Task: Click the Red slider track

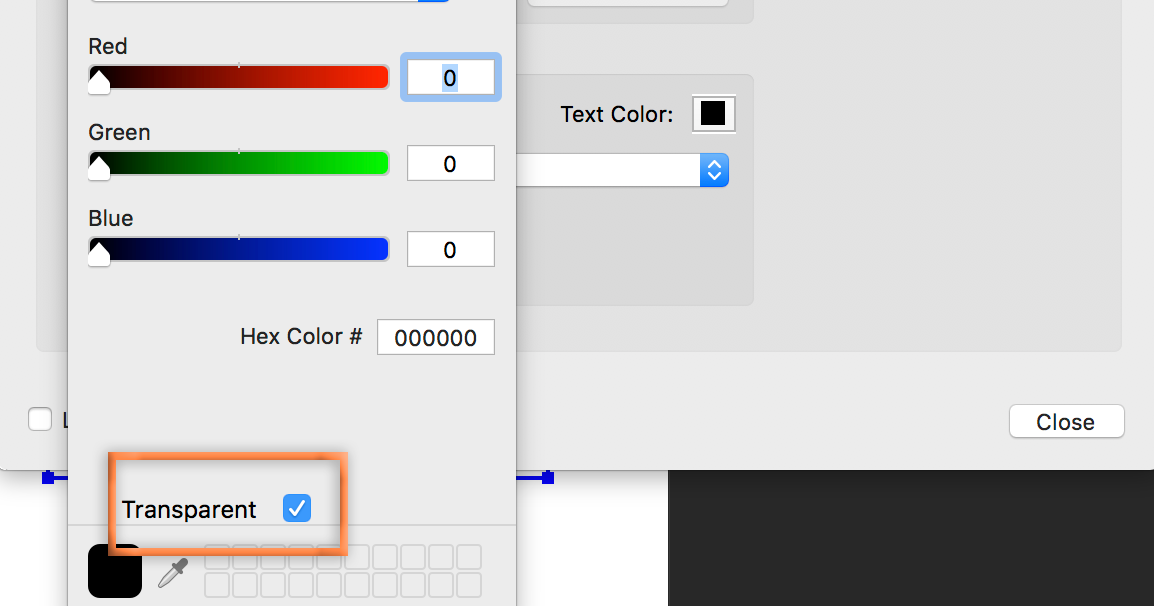Action: click(239, 77)
